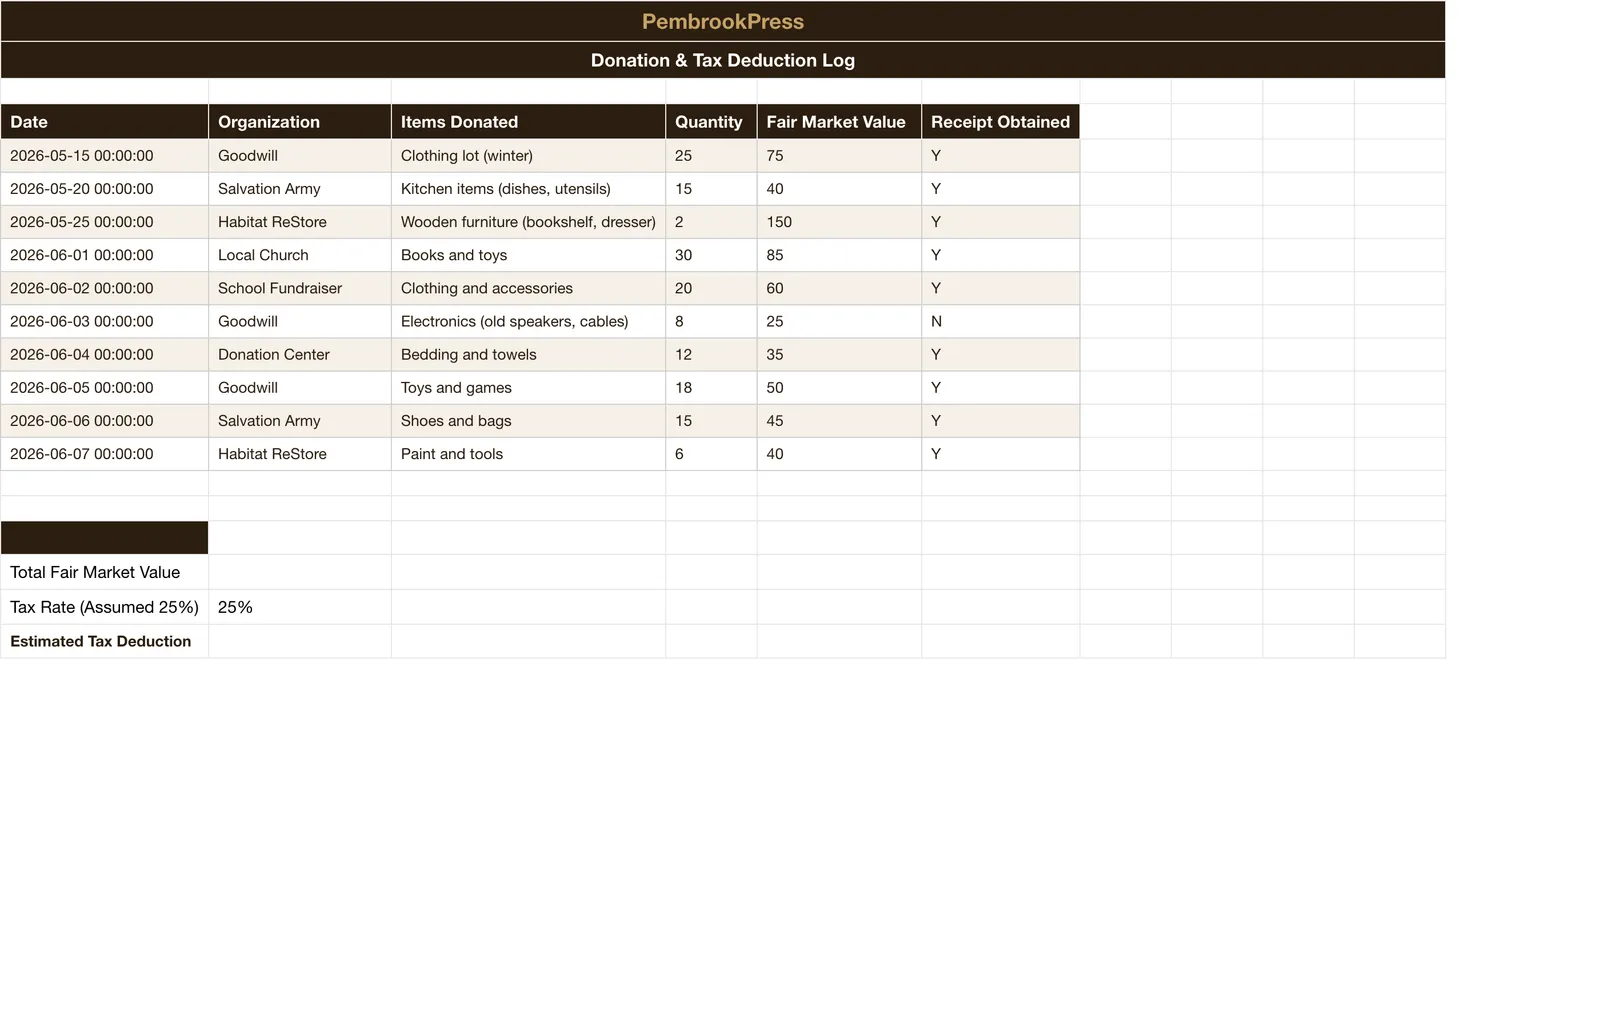
Task: Select date cell 2026-05-25 00:00:00
Action: click(104, 222)
